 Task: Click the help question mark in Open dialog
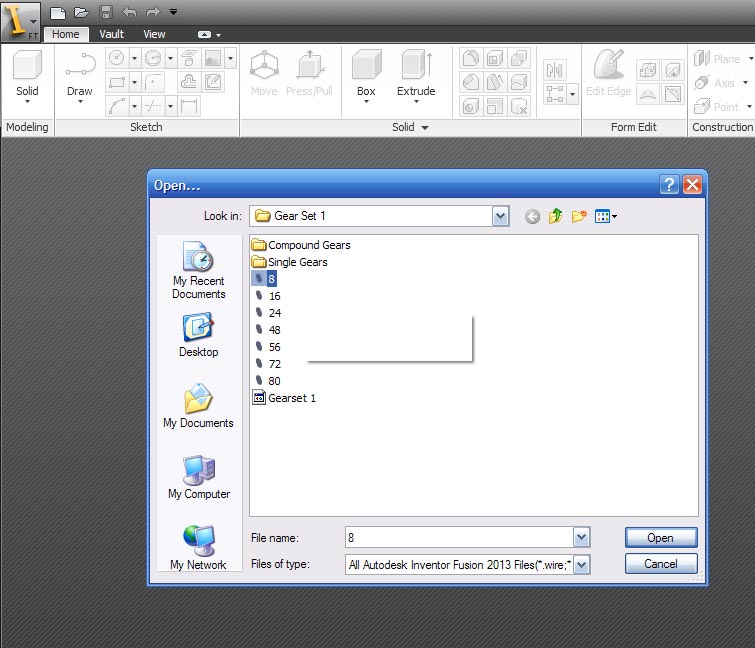coord(669,184)
